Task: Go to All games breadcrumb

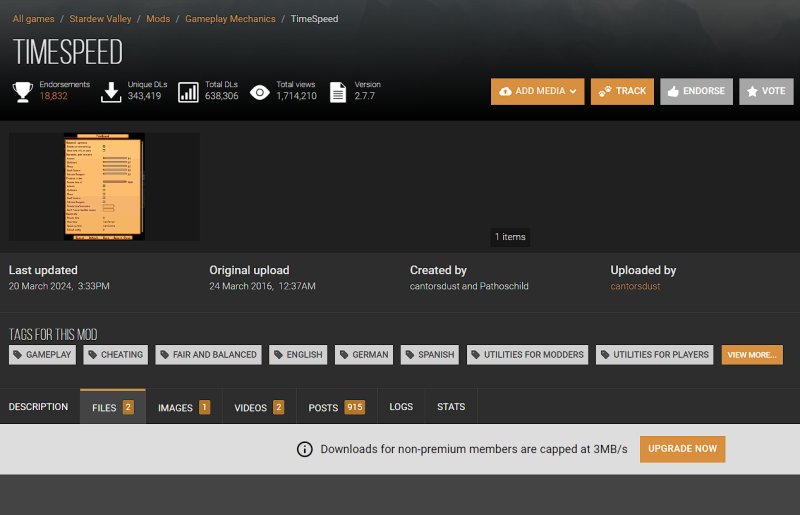Action: point(33,19)
